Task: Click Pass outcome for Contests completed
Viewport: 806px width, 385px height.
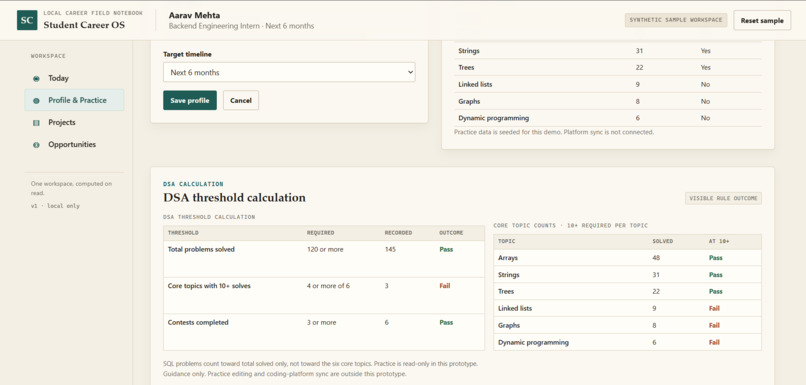Action: click(x=446, y=323)
